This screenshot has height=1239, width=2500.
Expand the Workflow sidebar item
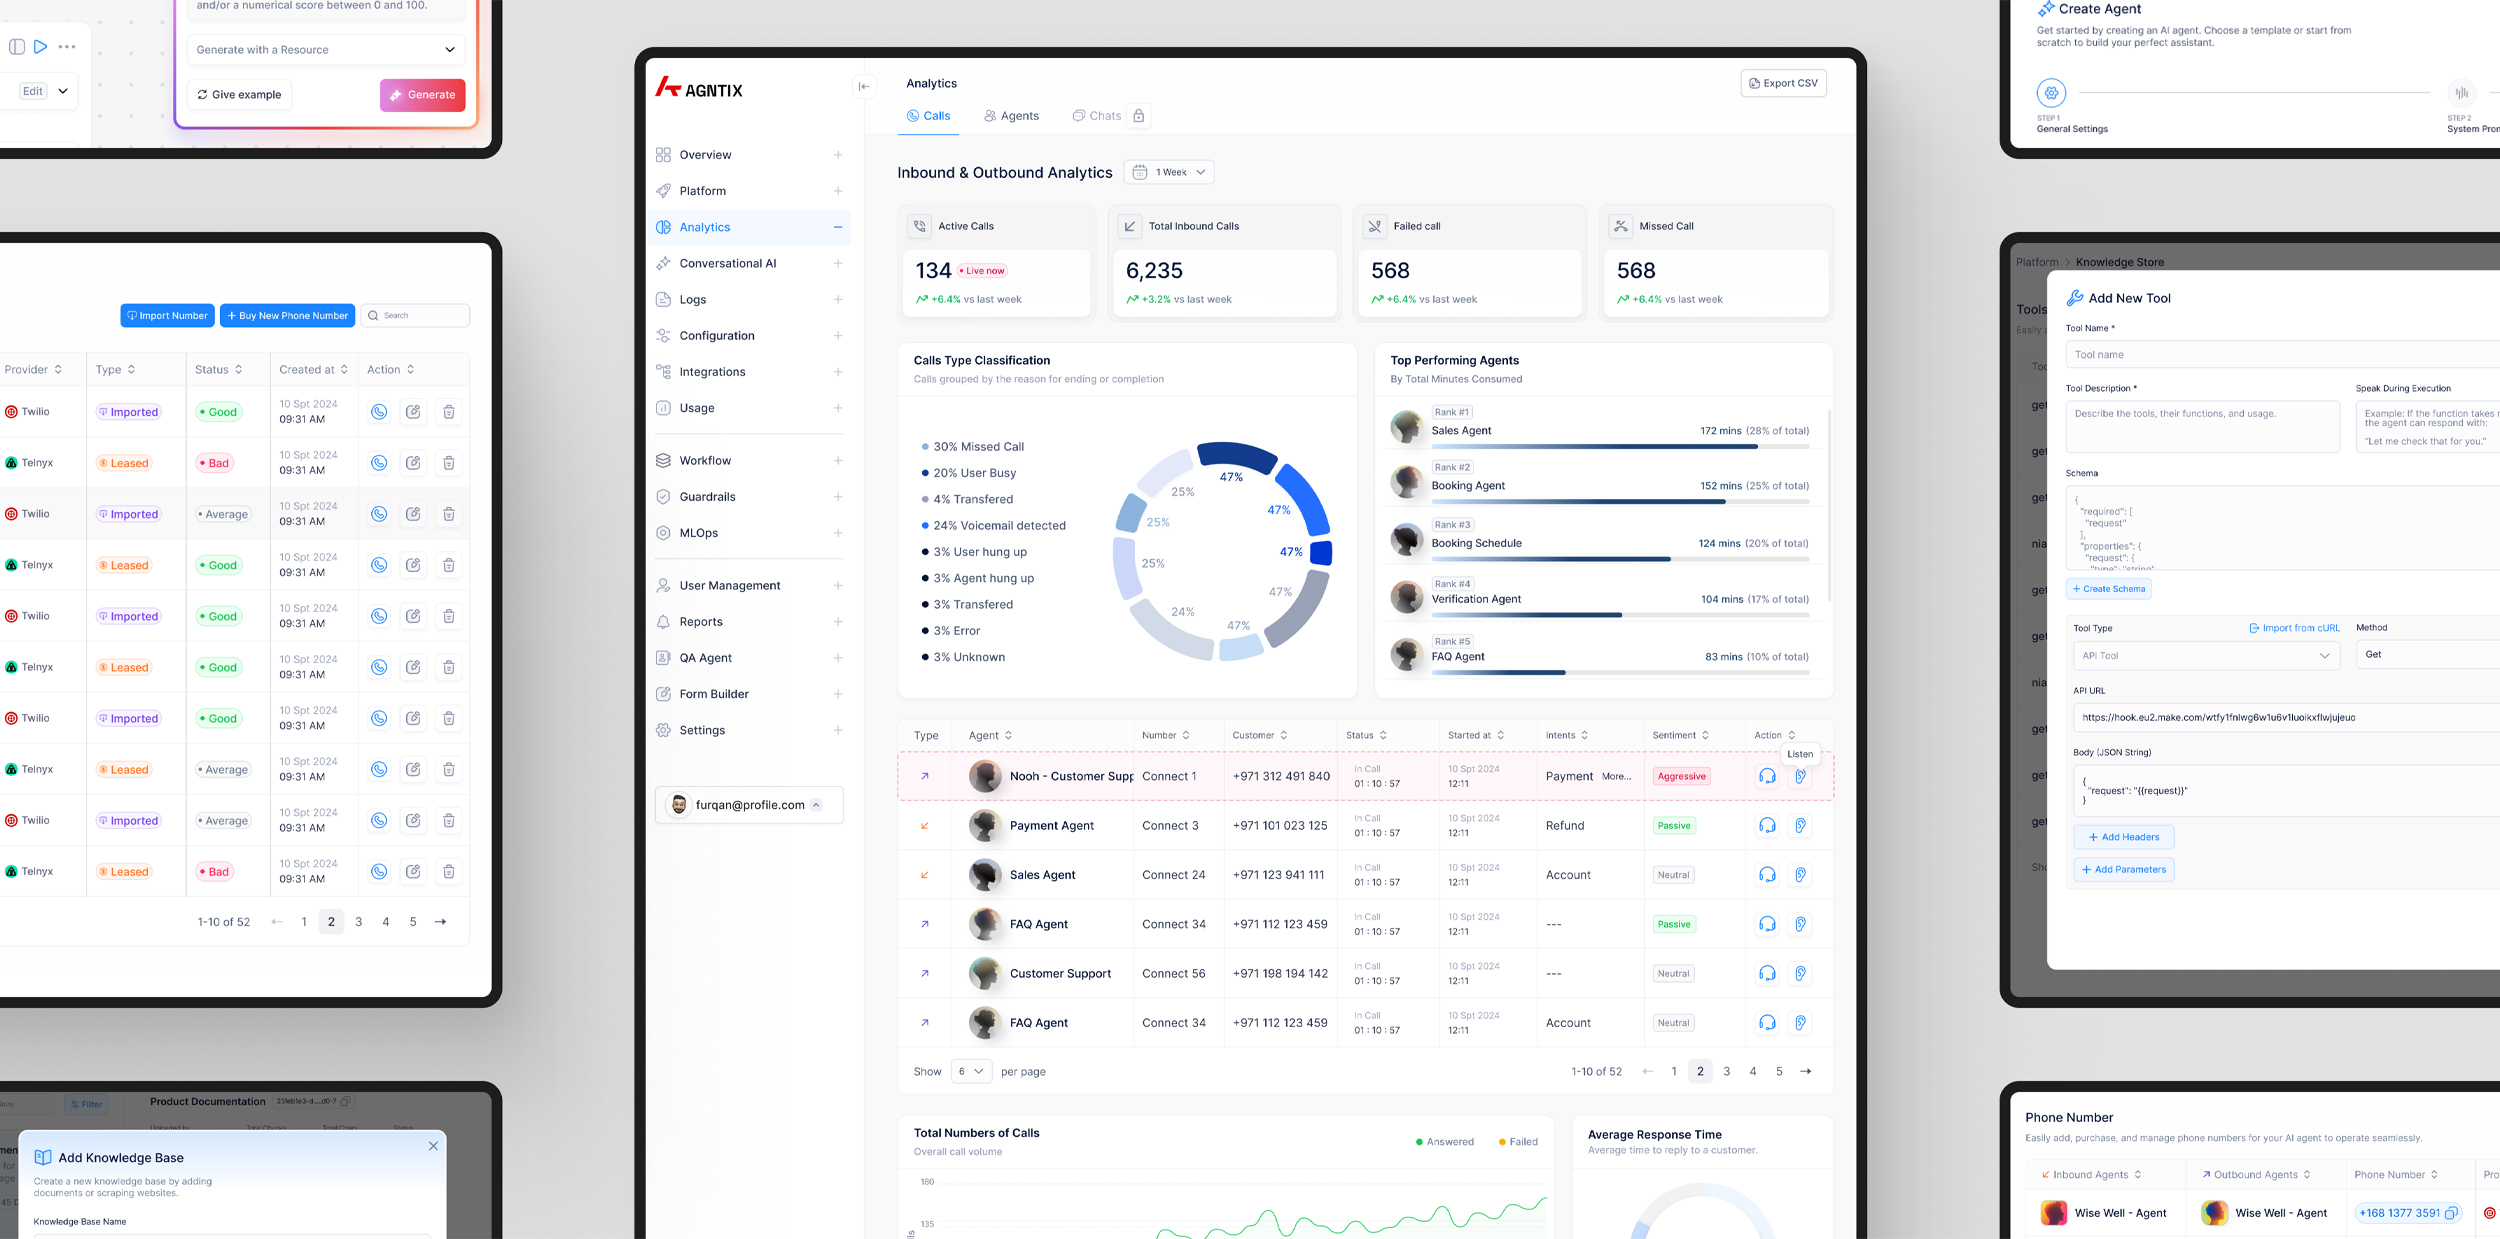tap(838, 461)
